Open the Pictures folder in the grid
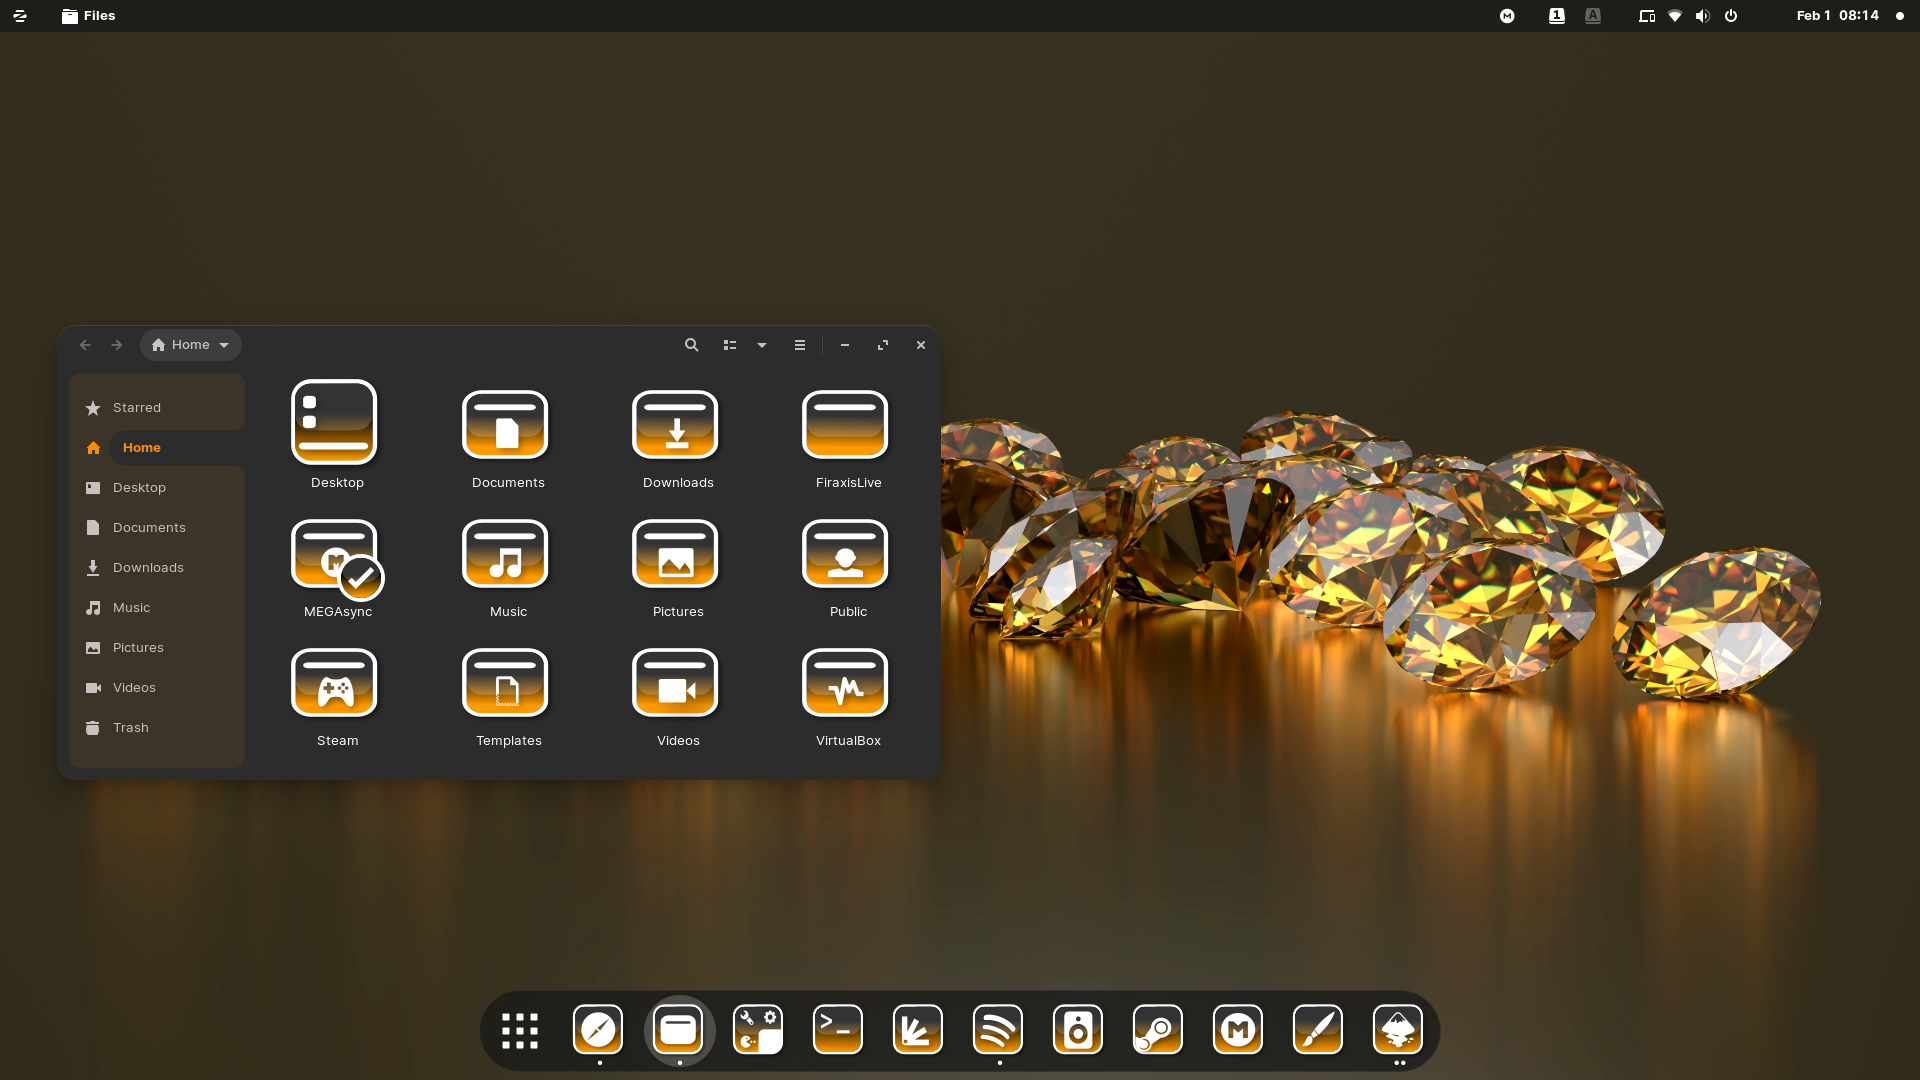The width and height of the screenshot is (1920, 1080). [x=675, y=554]
